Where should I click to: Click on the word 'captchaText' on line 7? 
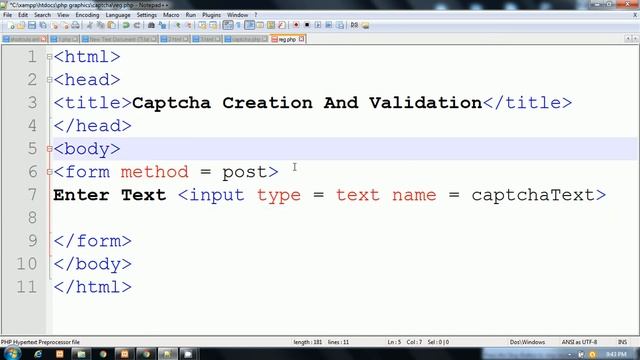pos(533,195)
